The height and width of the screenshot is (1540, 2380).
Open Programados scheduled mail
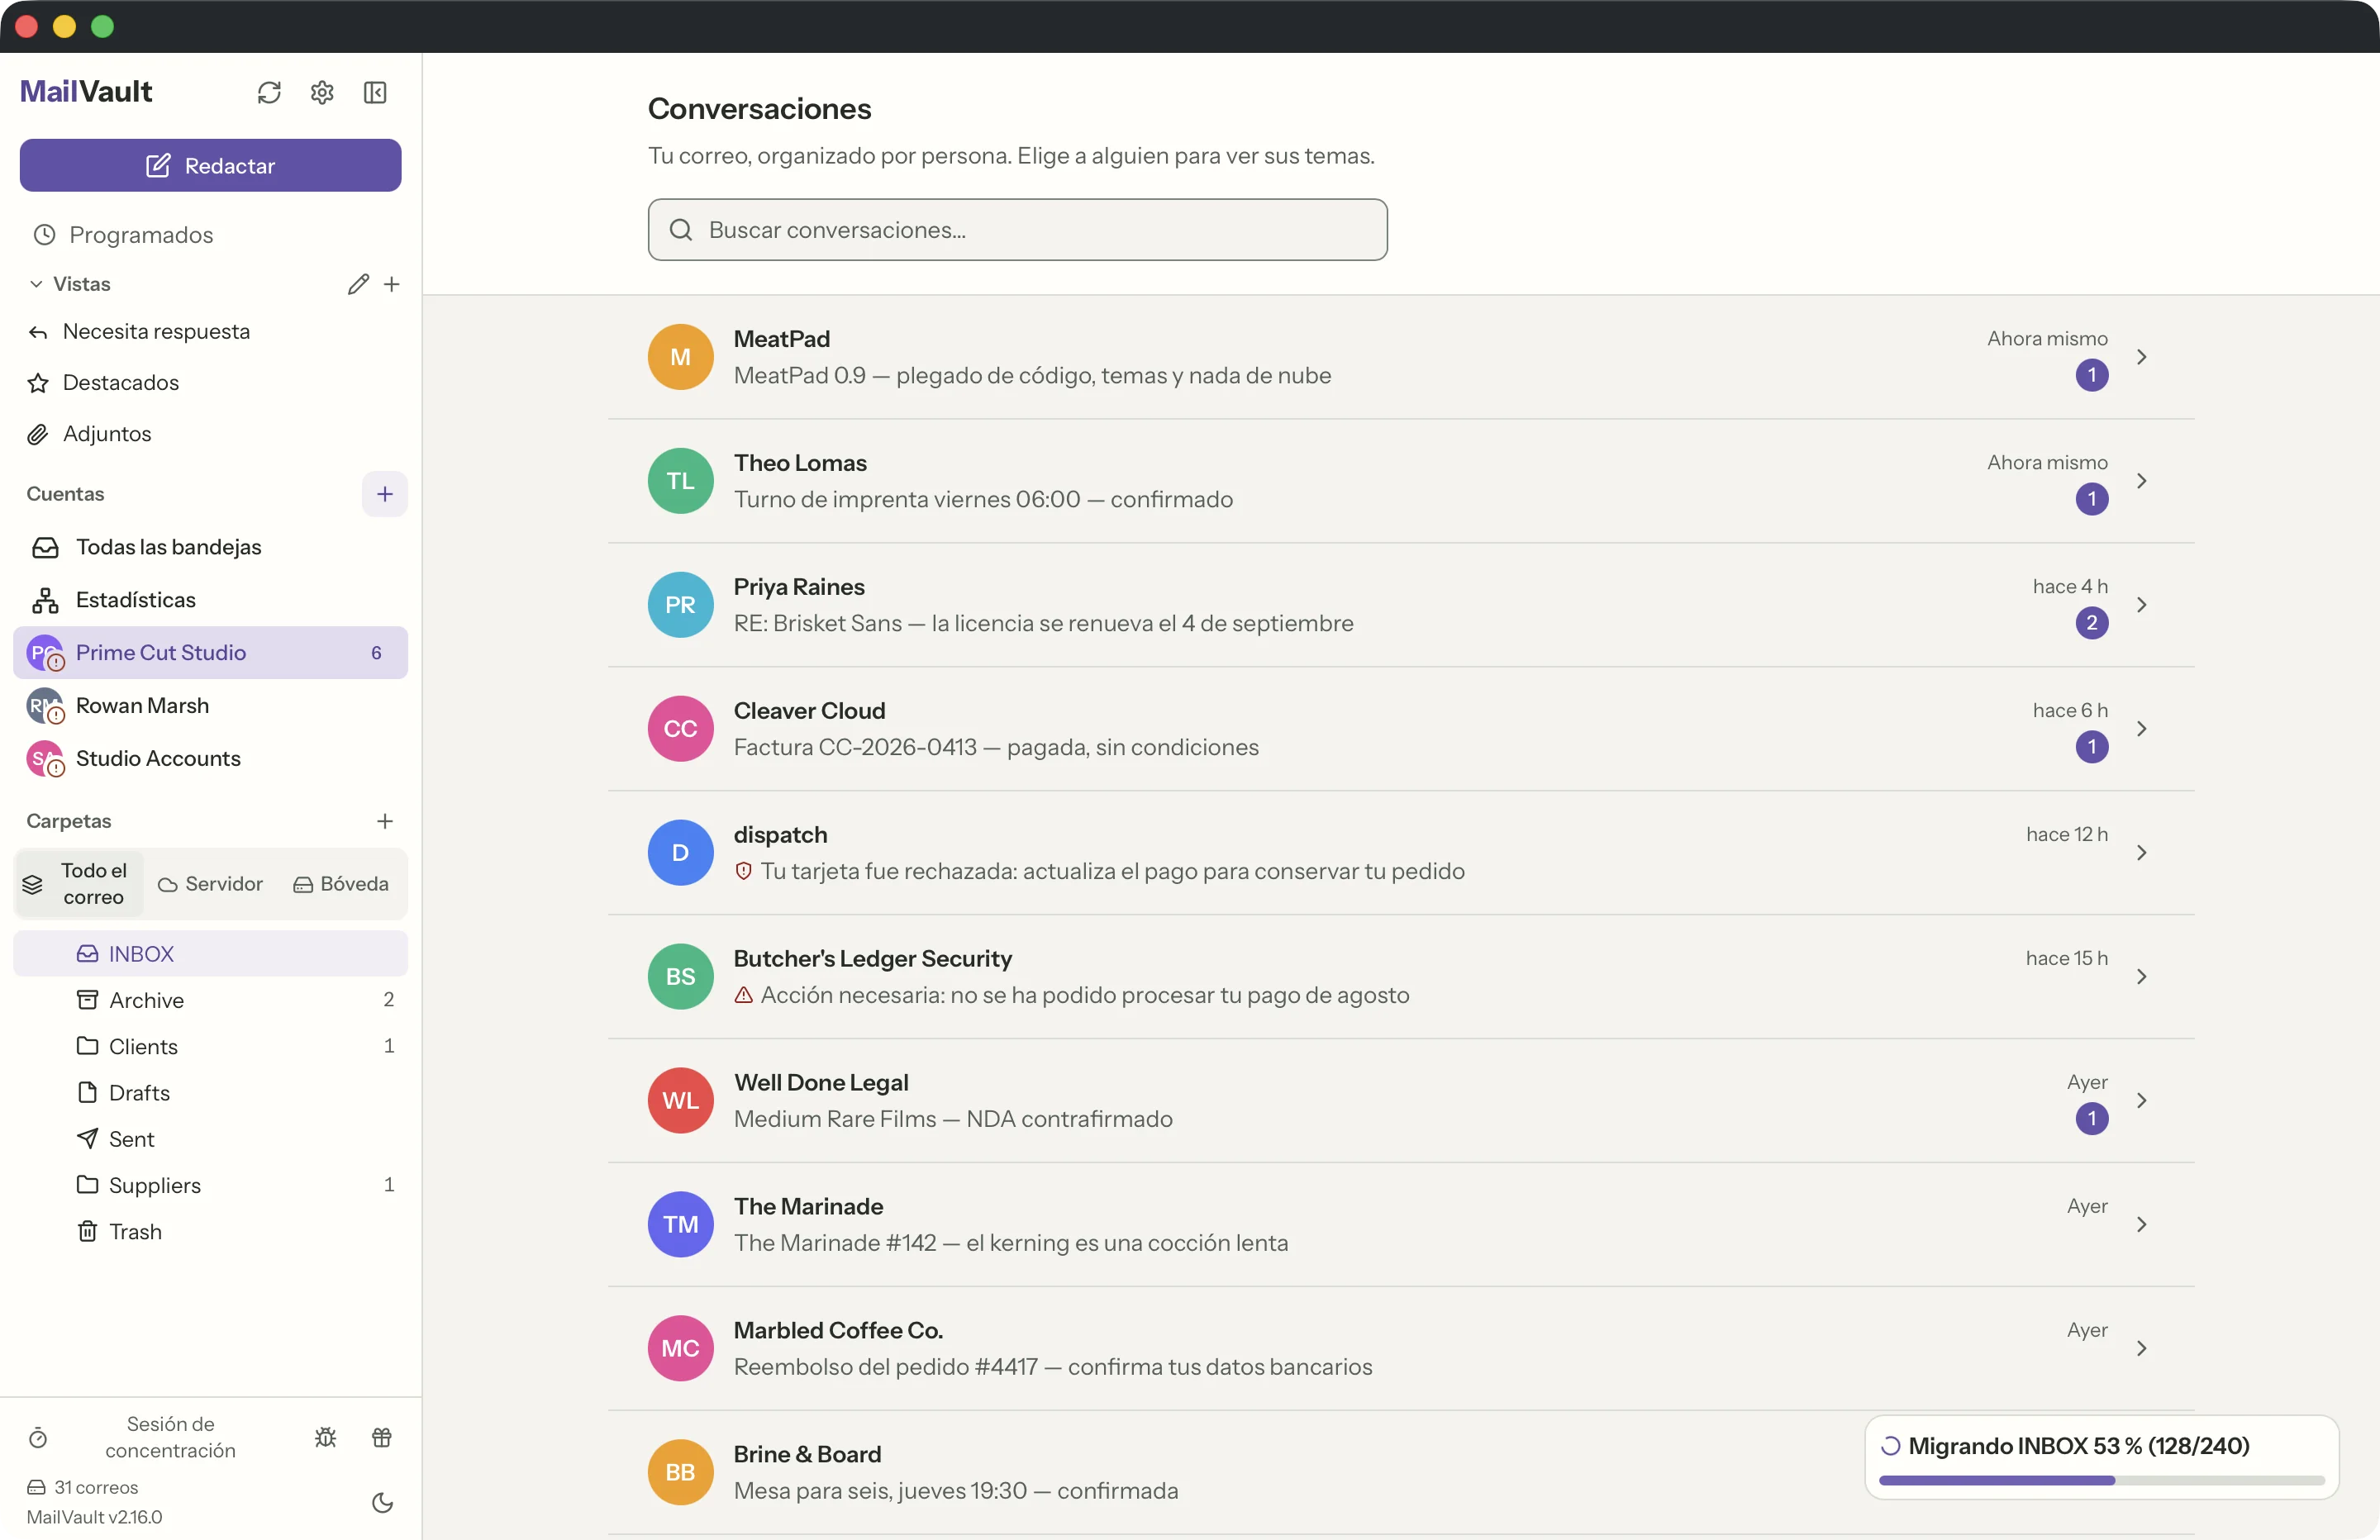tap(210, 235)
